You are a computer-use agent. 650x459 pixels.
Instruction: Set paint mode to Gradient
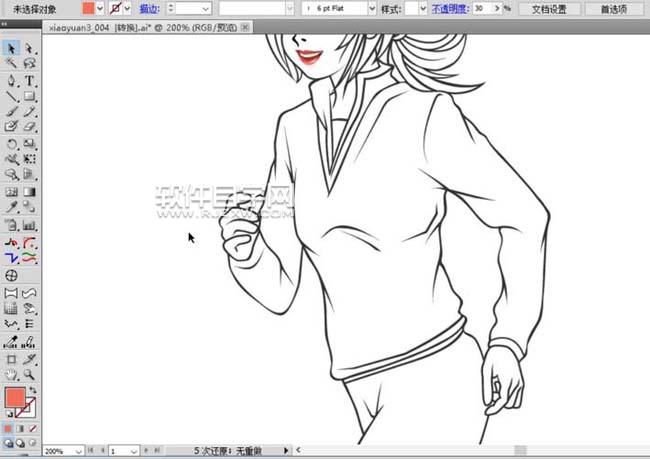tap(20, 428)
